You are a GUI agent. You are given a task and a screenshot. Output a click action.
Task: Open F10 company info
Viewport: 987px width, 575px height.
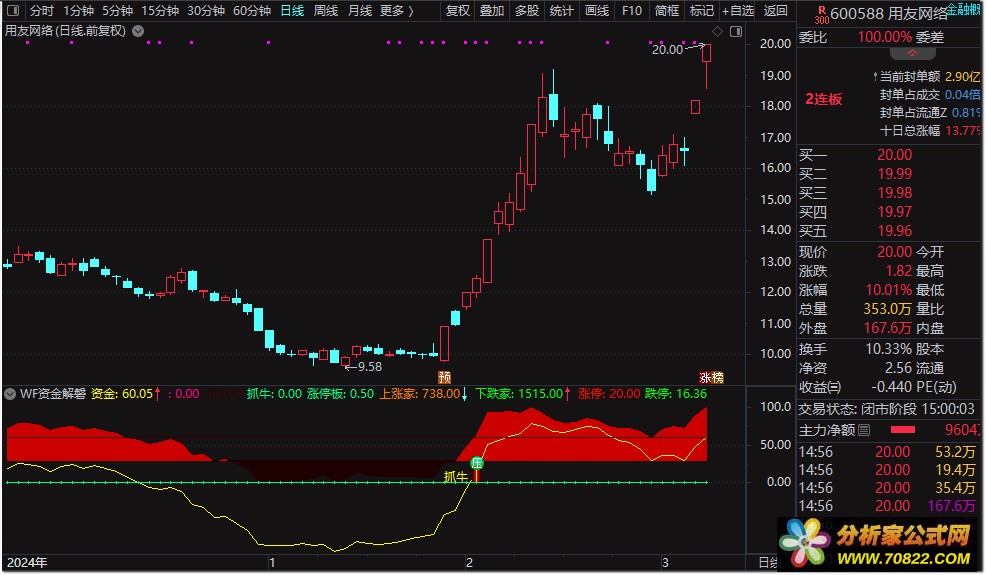(x=632, y=11)
